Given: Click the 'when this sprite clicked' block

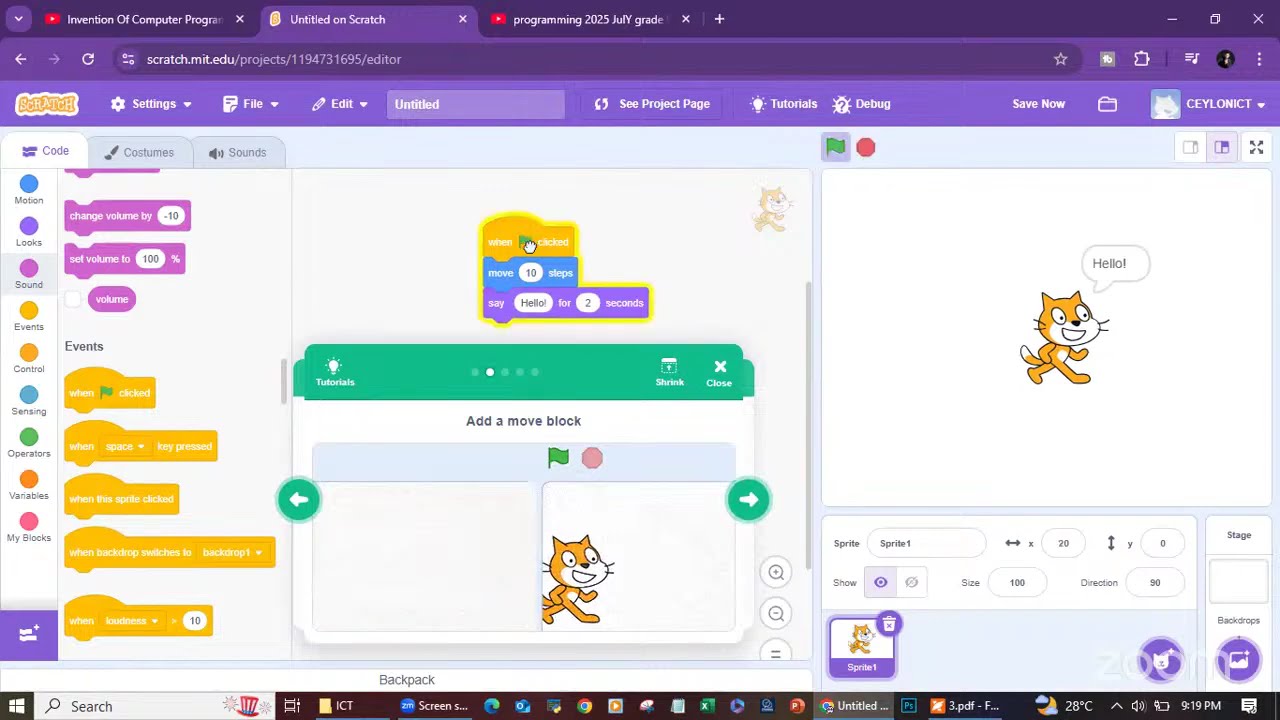Looking at the screenshot, I should [x=120, y=498].
